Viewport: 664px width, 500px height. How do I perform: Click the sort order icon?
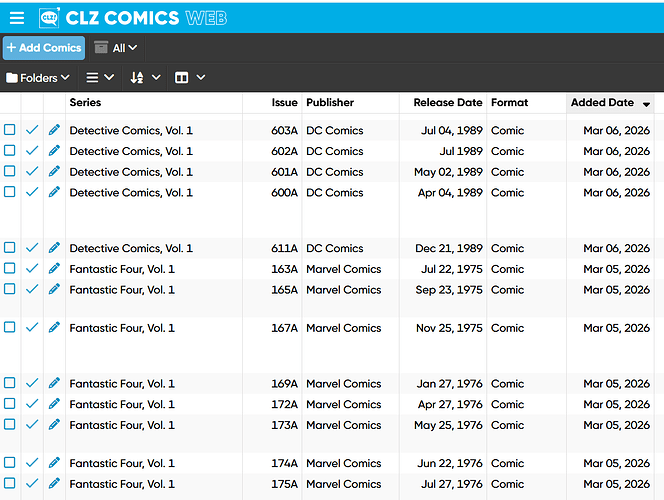(x=137, y=77)
